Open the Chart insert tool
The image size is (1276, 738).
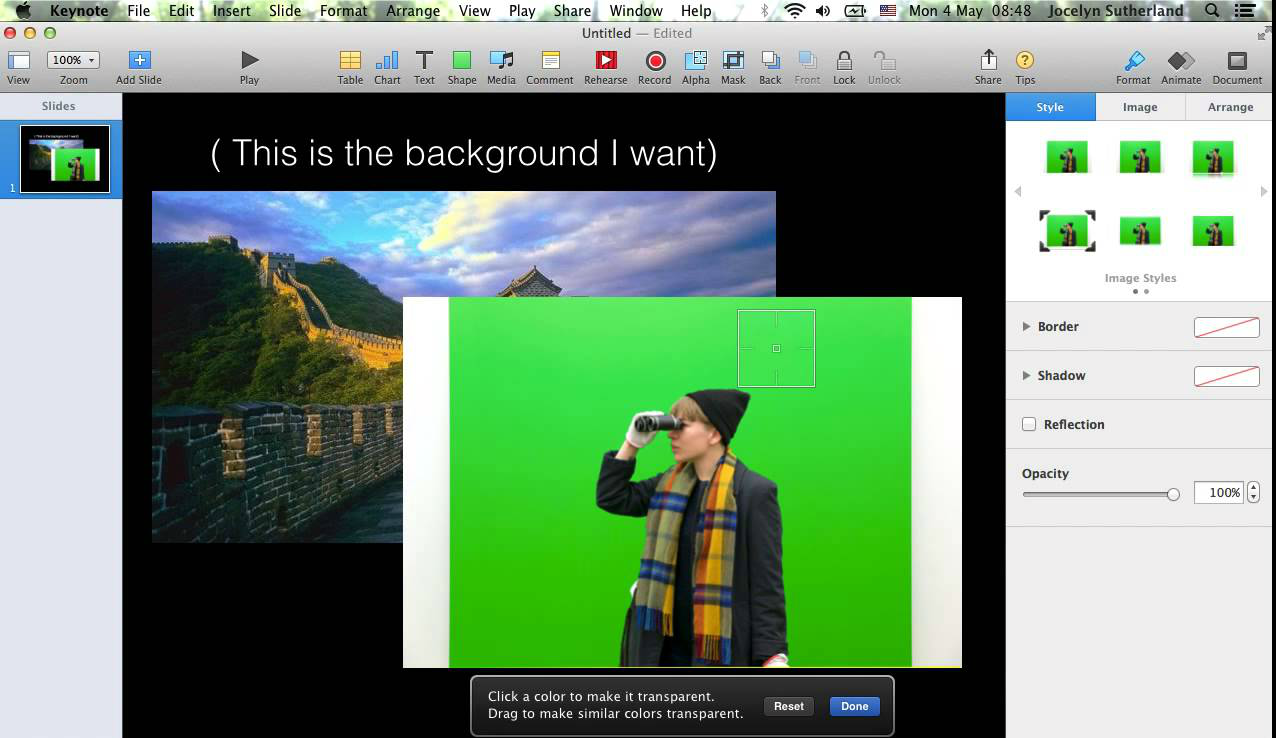click(387, 61)
